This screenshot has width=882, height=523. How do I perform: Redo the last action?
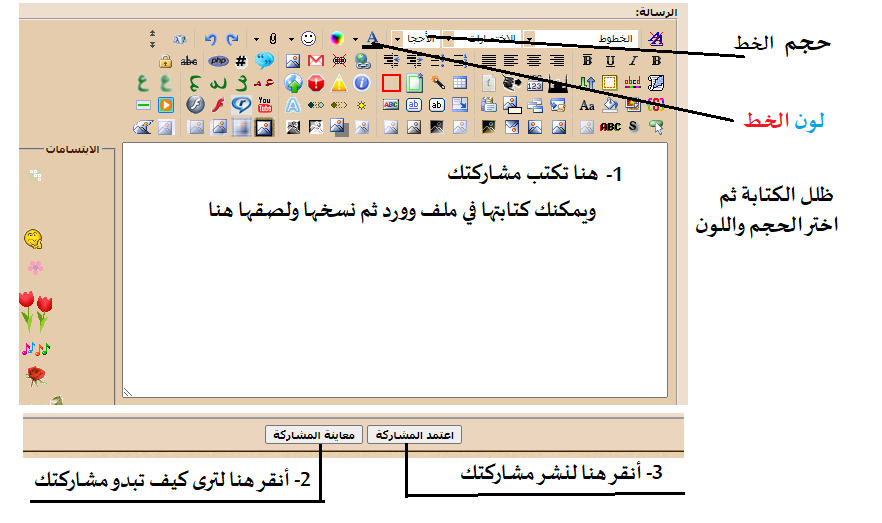click(x=232, y=39)
